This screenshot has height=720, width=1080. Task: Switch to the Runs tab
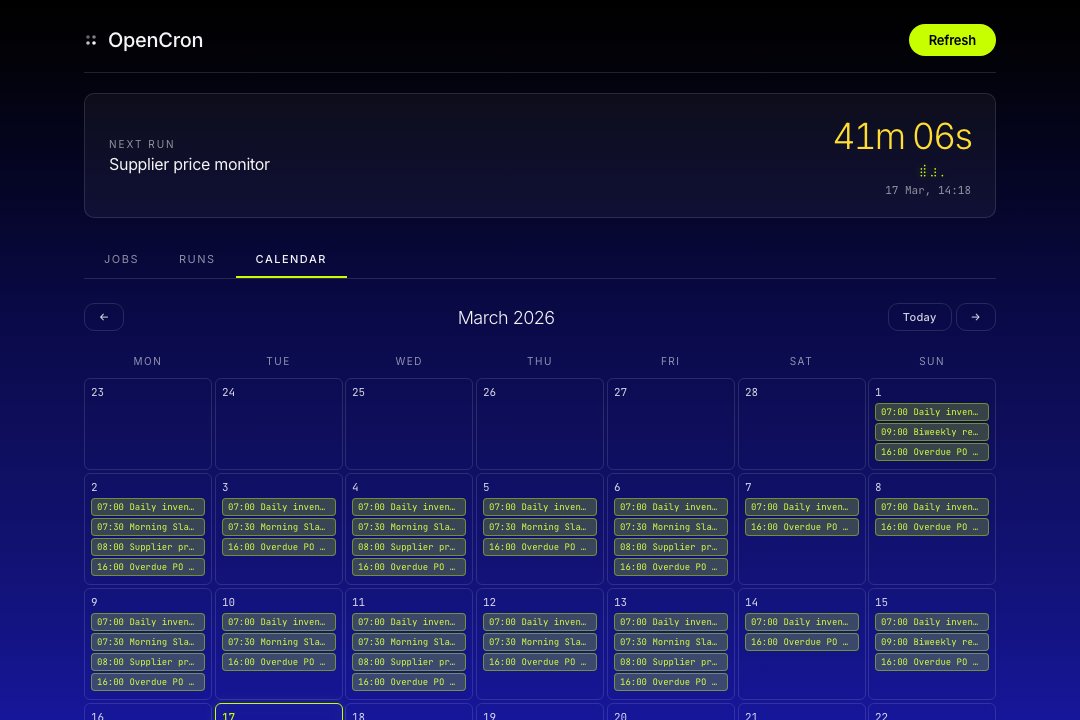tap(197, 259)
